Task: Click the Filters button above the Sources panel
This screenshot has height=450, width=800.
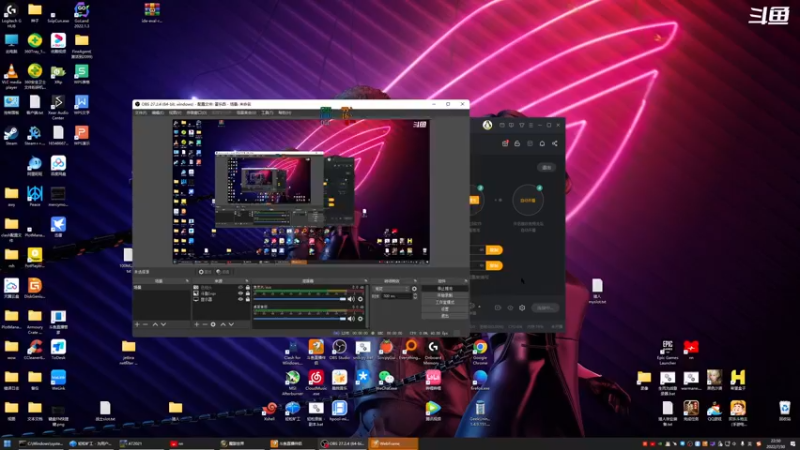Action: click(x=222, y=272)
